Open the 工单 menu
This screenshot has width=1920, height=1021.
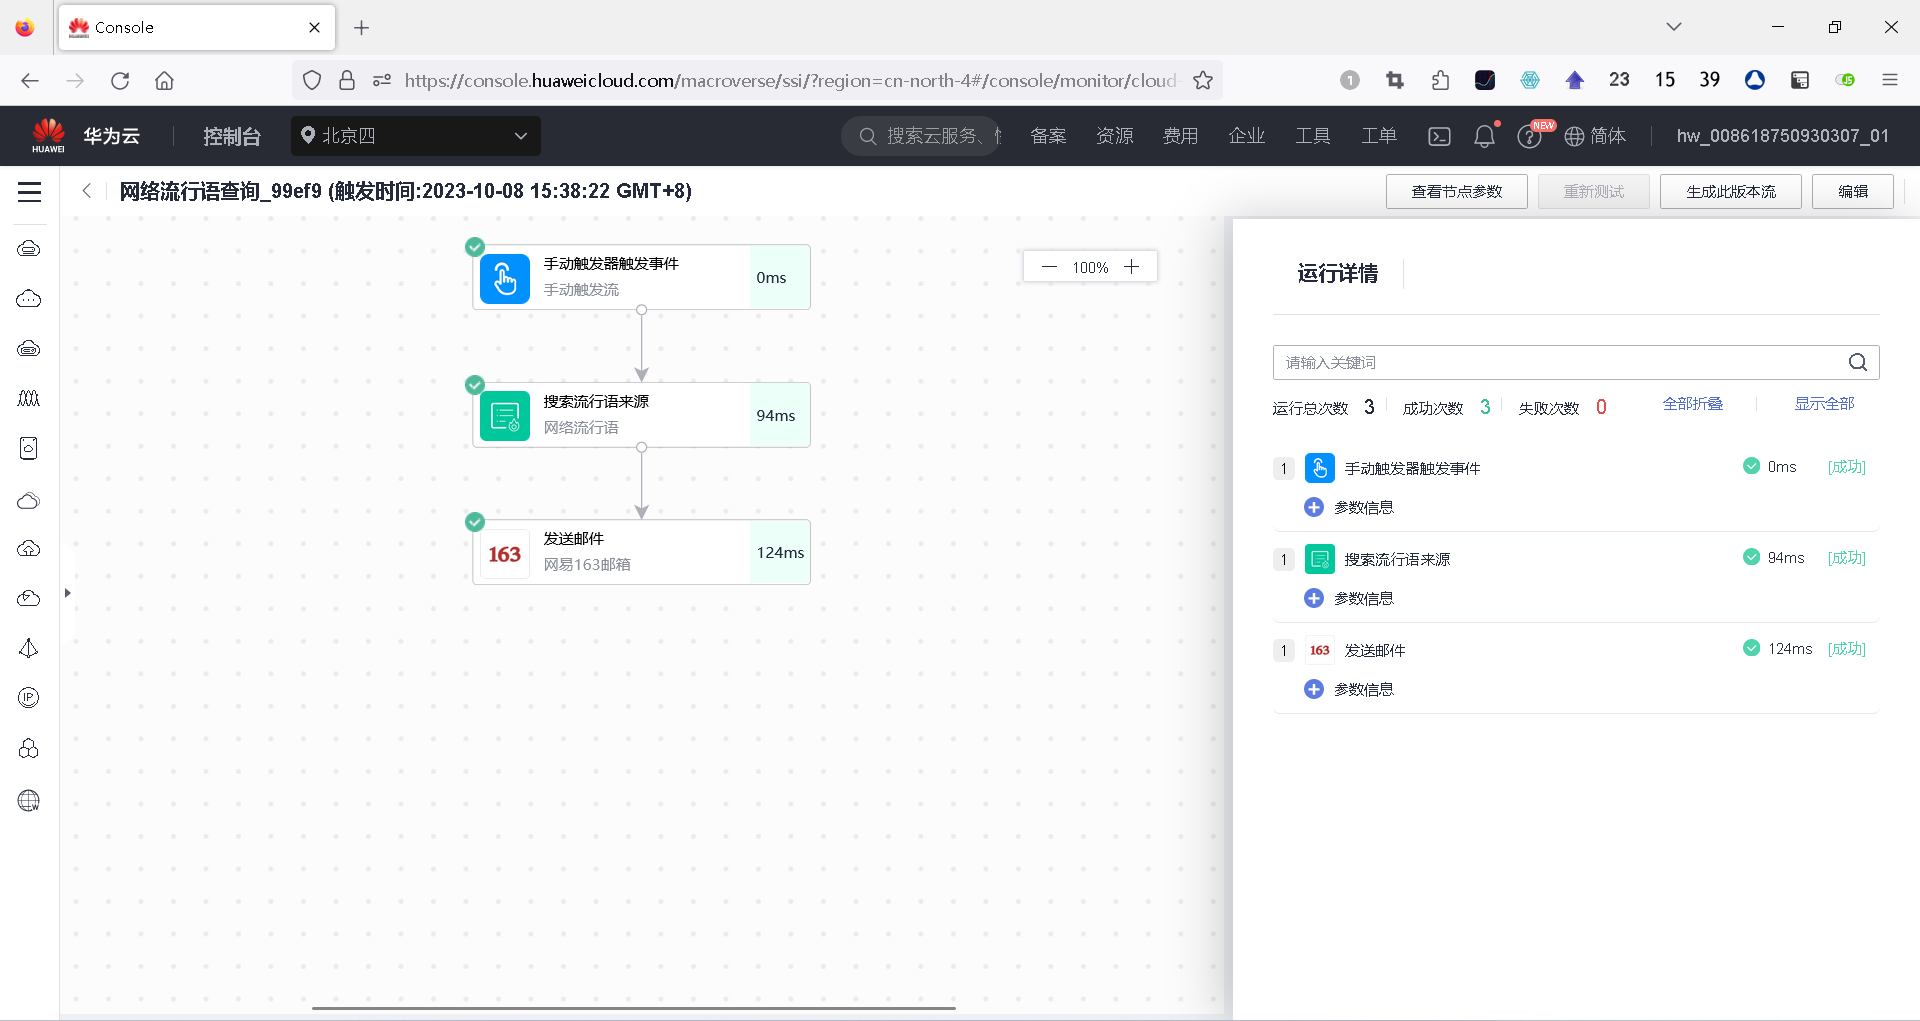(1378, 136)
